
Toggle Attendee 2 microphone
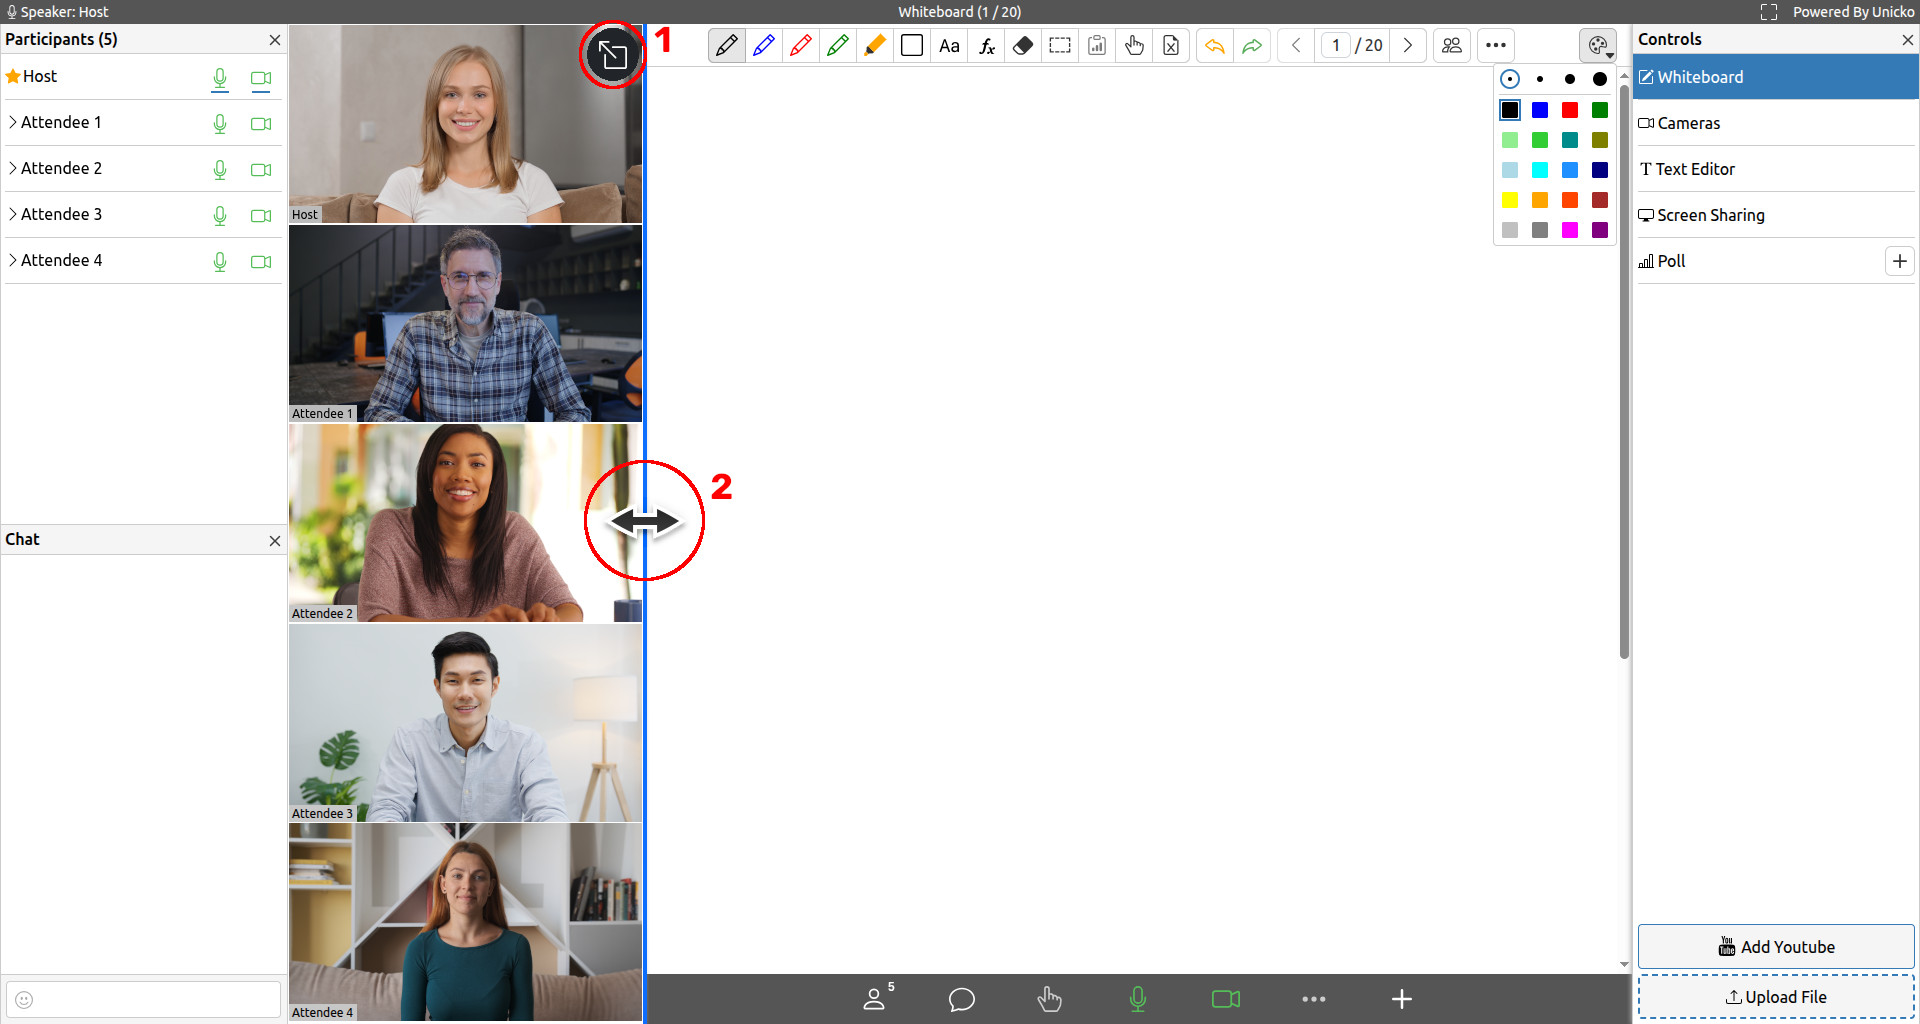[x=220, y=170]
